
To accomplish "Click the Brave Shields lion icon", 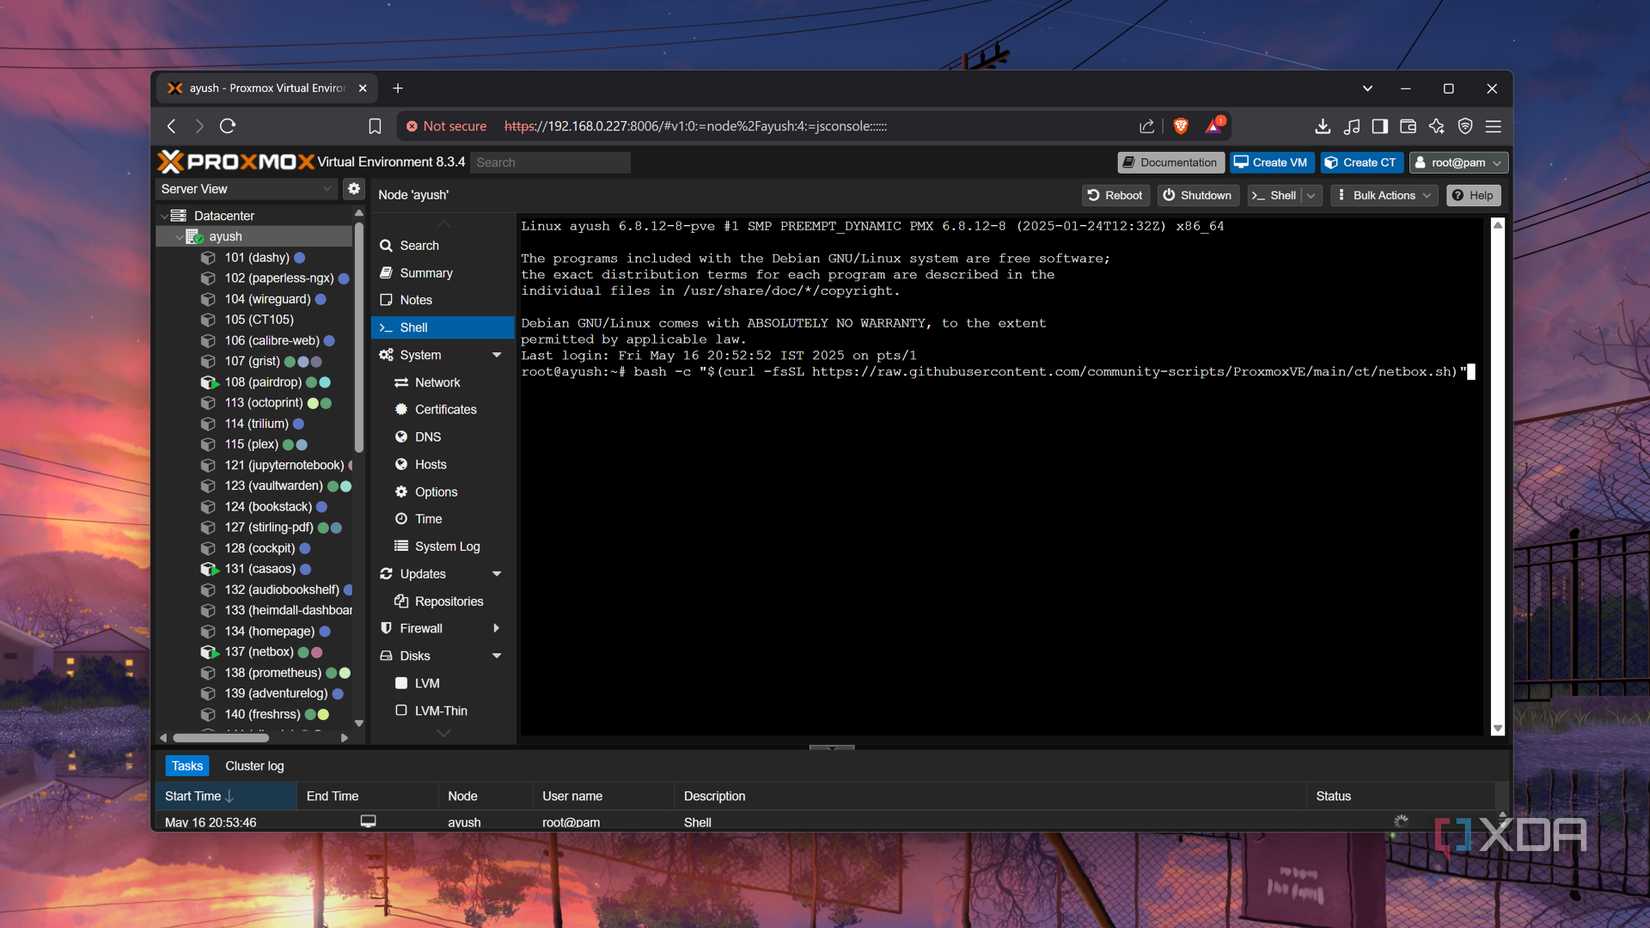I will pyautogui.click(x=1181, y=126).
